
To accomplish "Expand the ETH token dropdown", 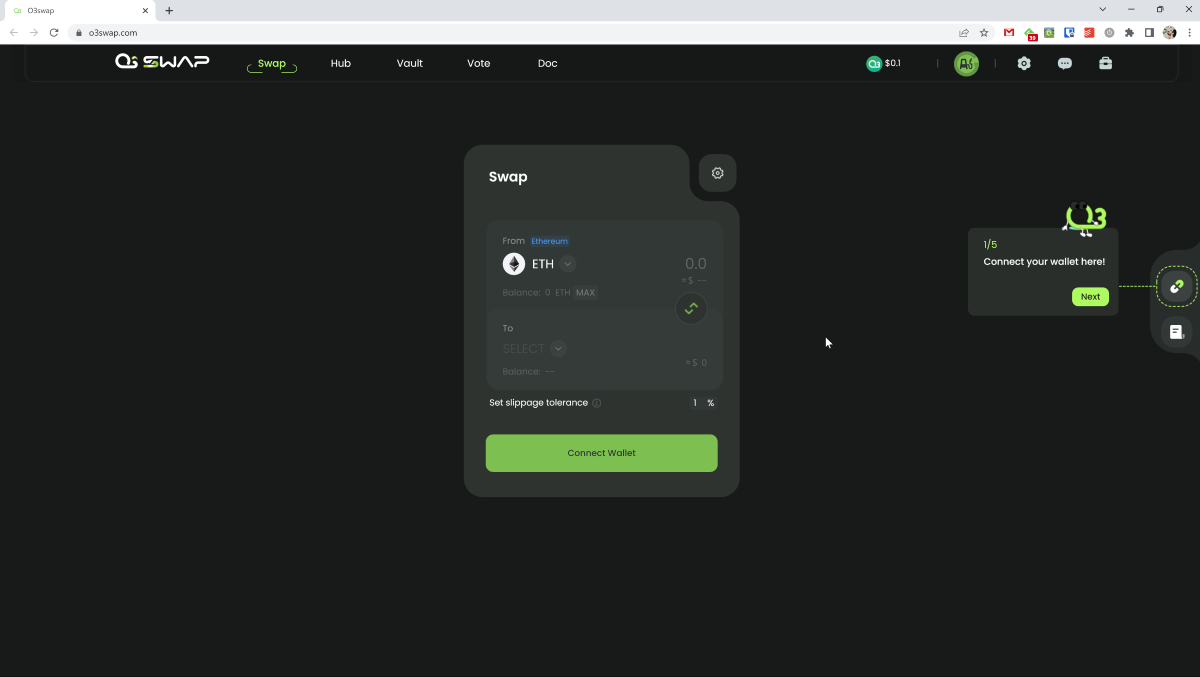I will 568,264.
